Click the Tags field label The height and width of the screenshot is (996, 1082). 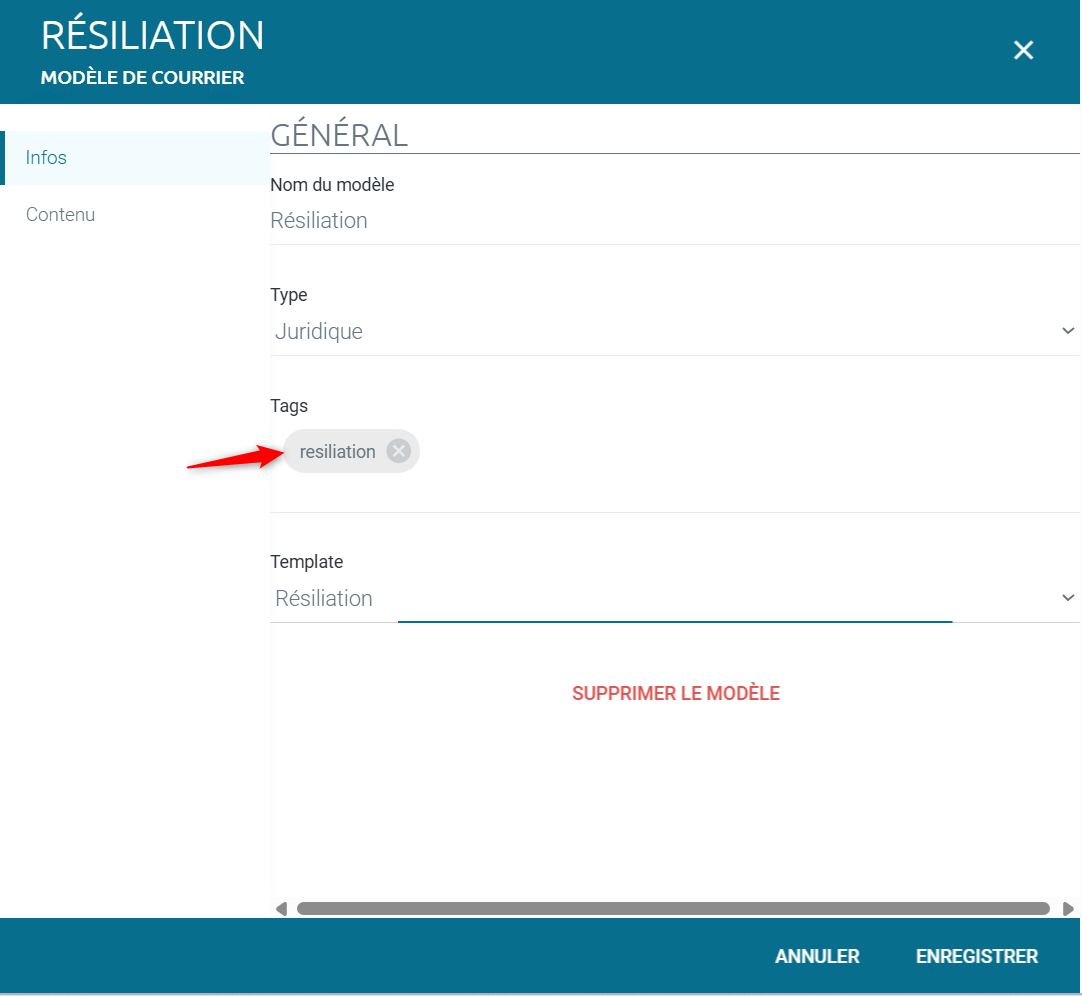click(289, 406)
